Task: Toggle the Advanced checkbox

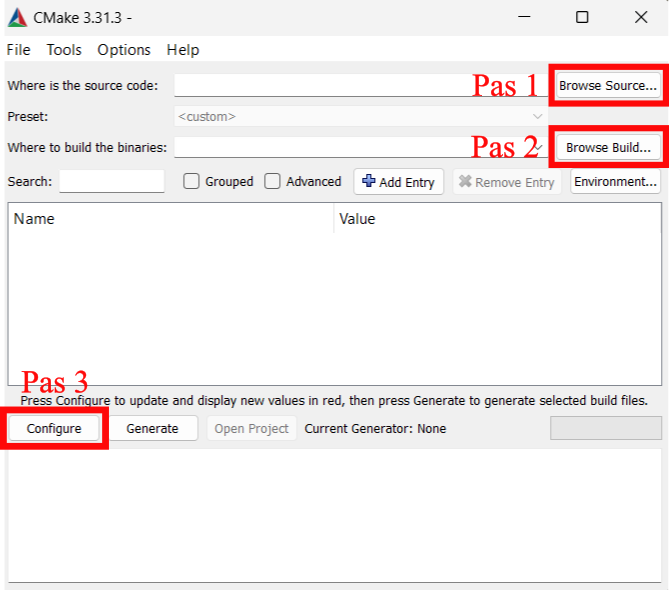Action: [273, 182]
